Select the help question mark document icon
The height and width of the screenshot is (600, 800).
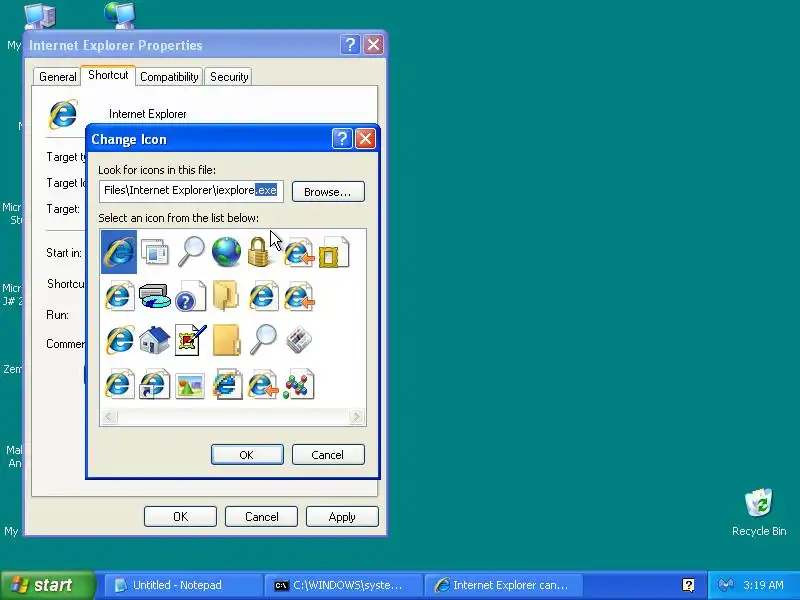pos(191,296)
